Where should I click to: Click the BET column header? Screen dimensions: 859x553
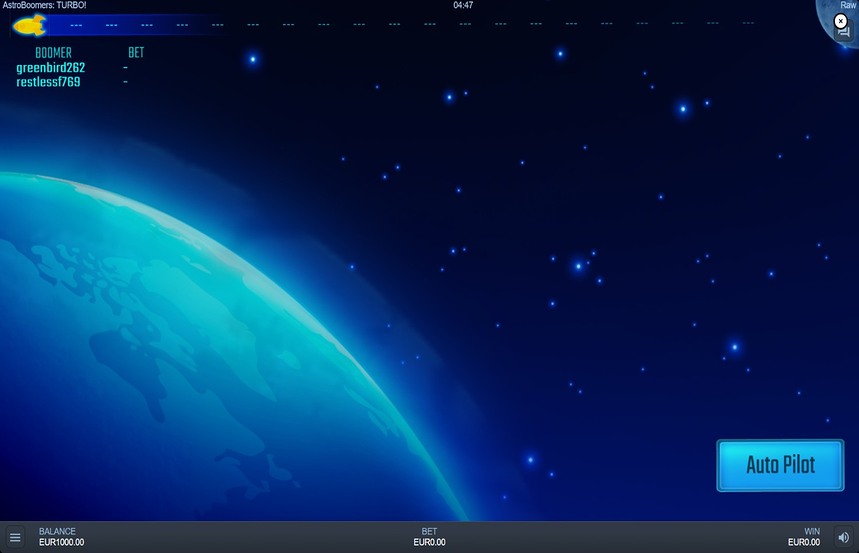(x=136, y=53)
